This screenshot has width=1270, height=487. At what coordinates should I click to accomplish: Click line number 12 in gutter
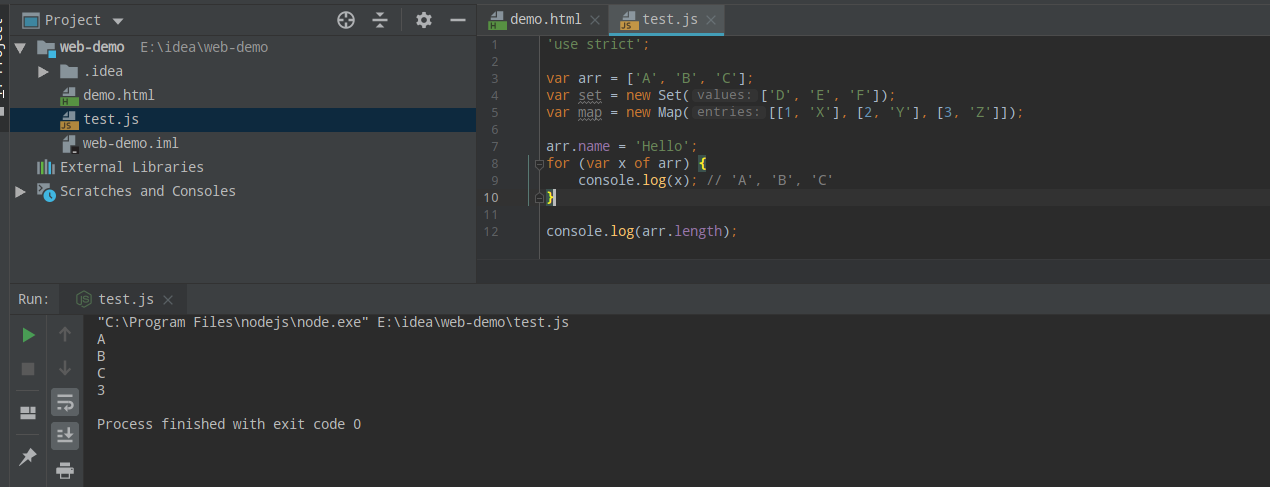pyautogui.click(x=490, y=231)
